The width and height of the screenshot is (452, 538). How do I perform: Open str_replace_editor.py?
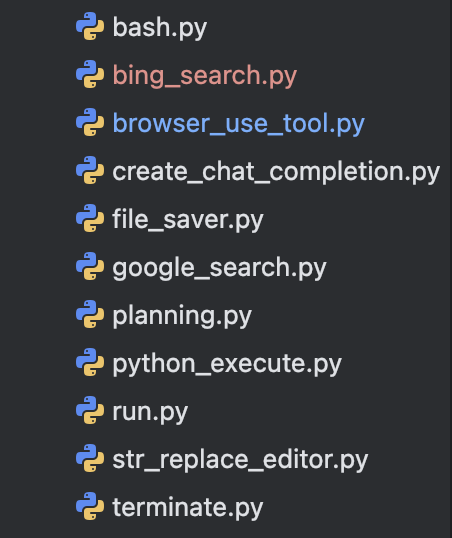tap(240, 460)
